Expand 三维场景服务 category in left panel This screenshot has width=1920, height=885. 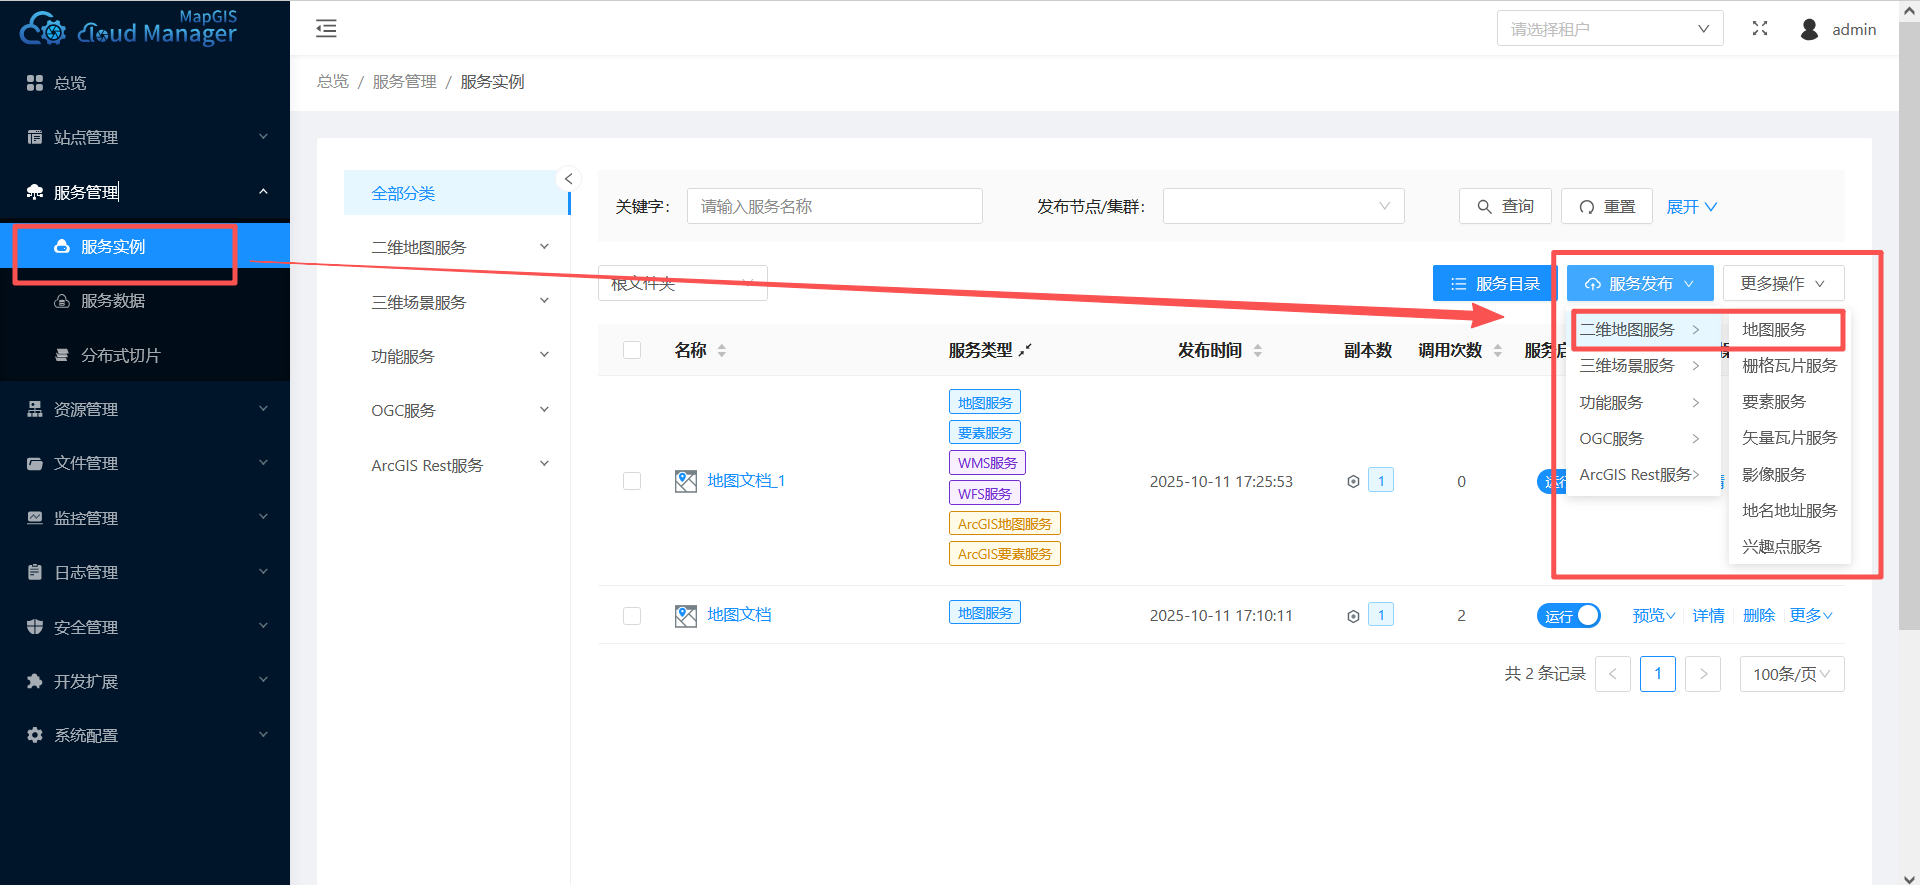456,302
